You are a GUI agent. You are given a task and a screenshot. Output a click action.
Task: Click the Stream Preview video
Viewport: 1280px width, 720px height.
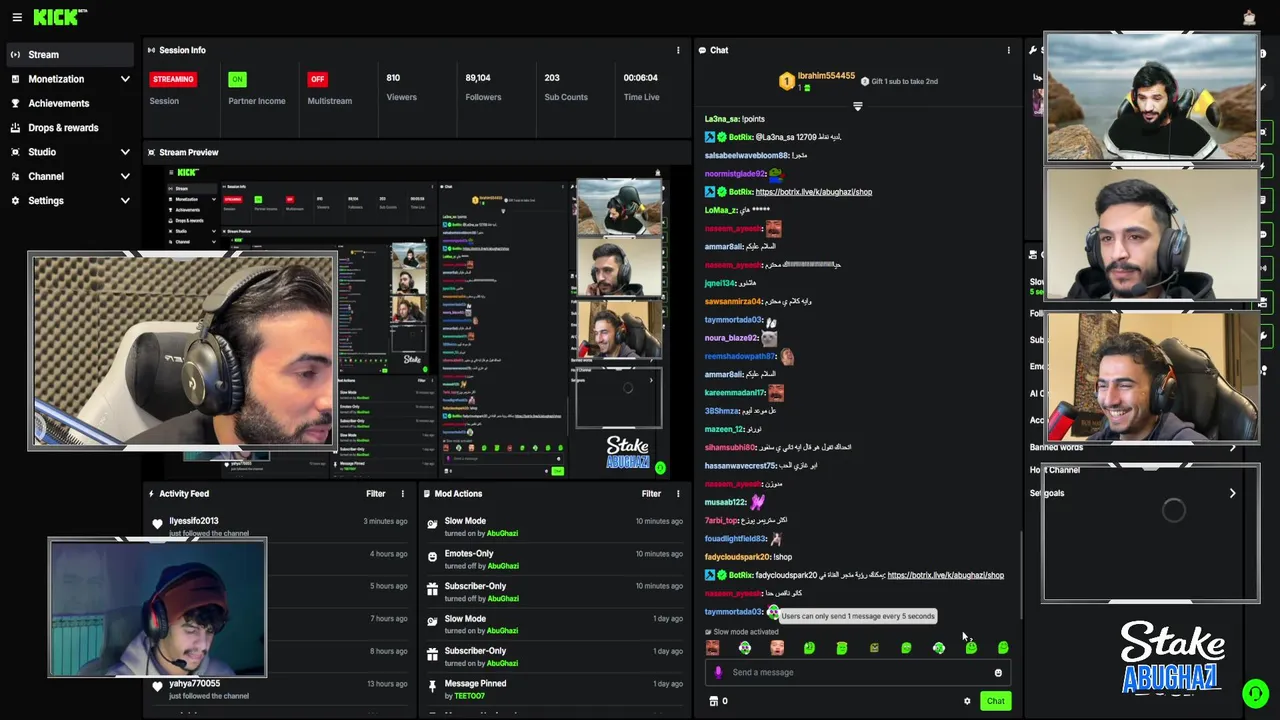418,320
